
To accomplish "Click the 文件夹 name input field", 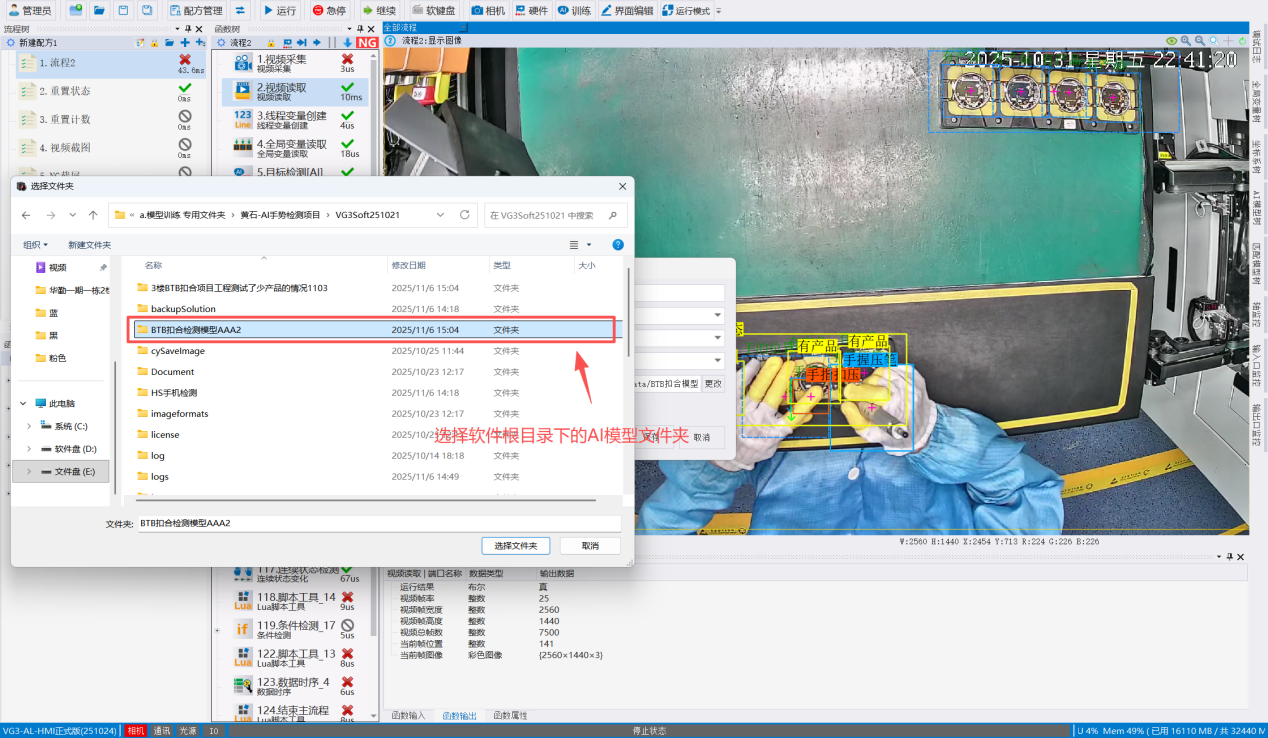I will 378,523.
